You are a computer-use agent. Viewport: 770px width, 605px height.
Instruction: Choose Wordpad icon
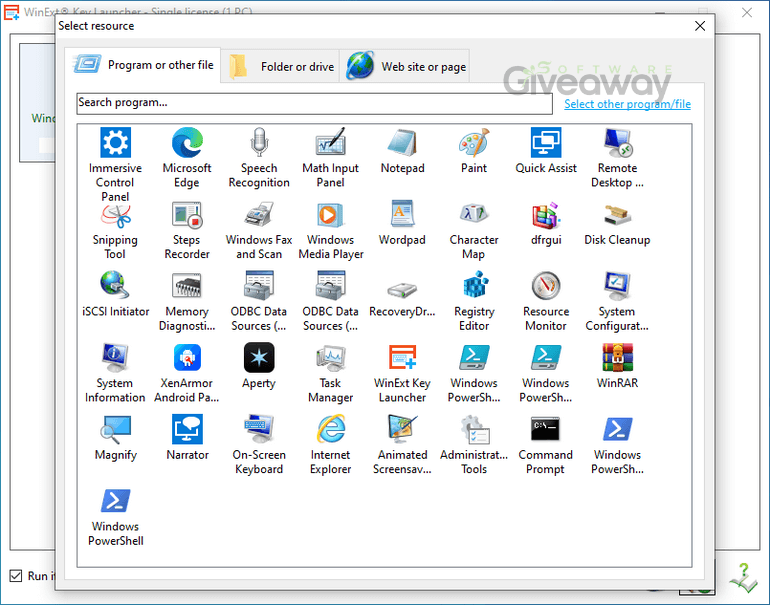click(402, 215)
